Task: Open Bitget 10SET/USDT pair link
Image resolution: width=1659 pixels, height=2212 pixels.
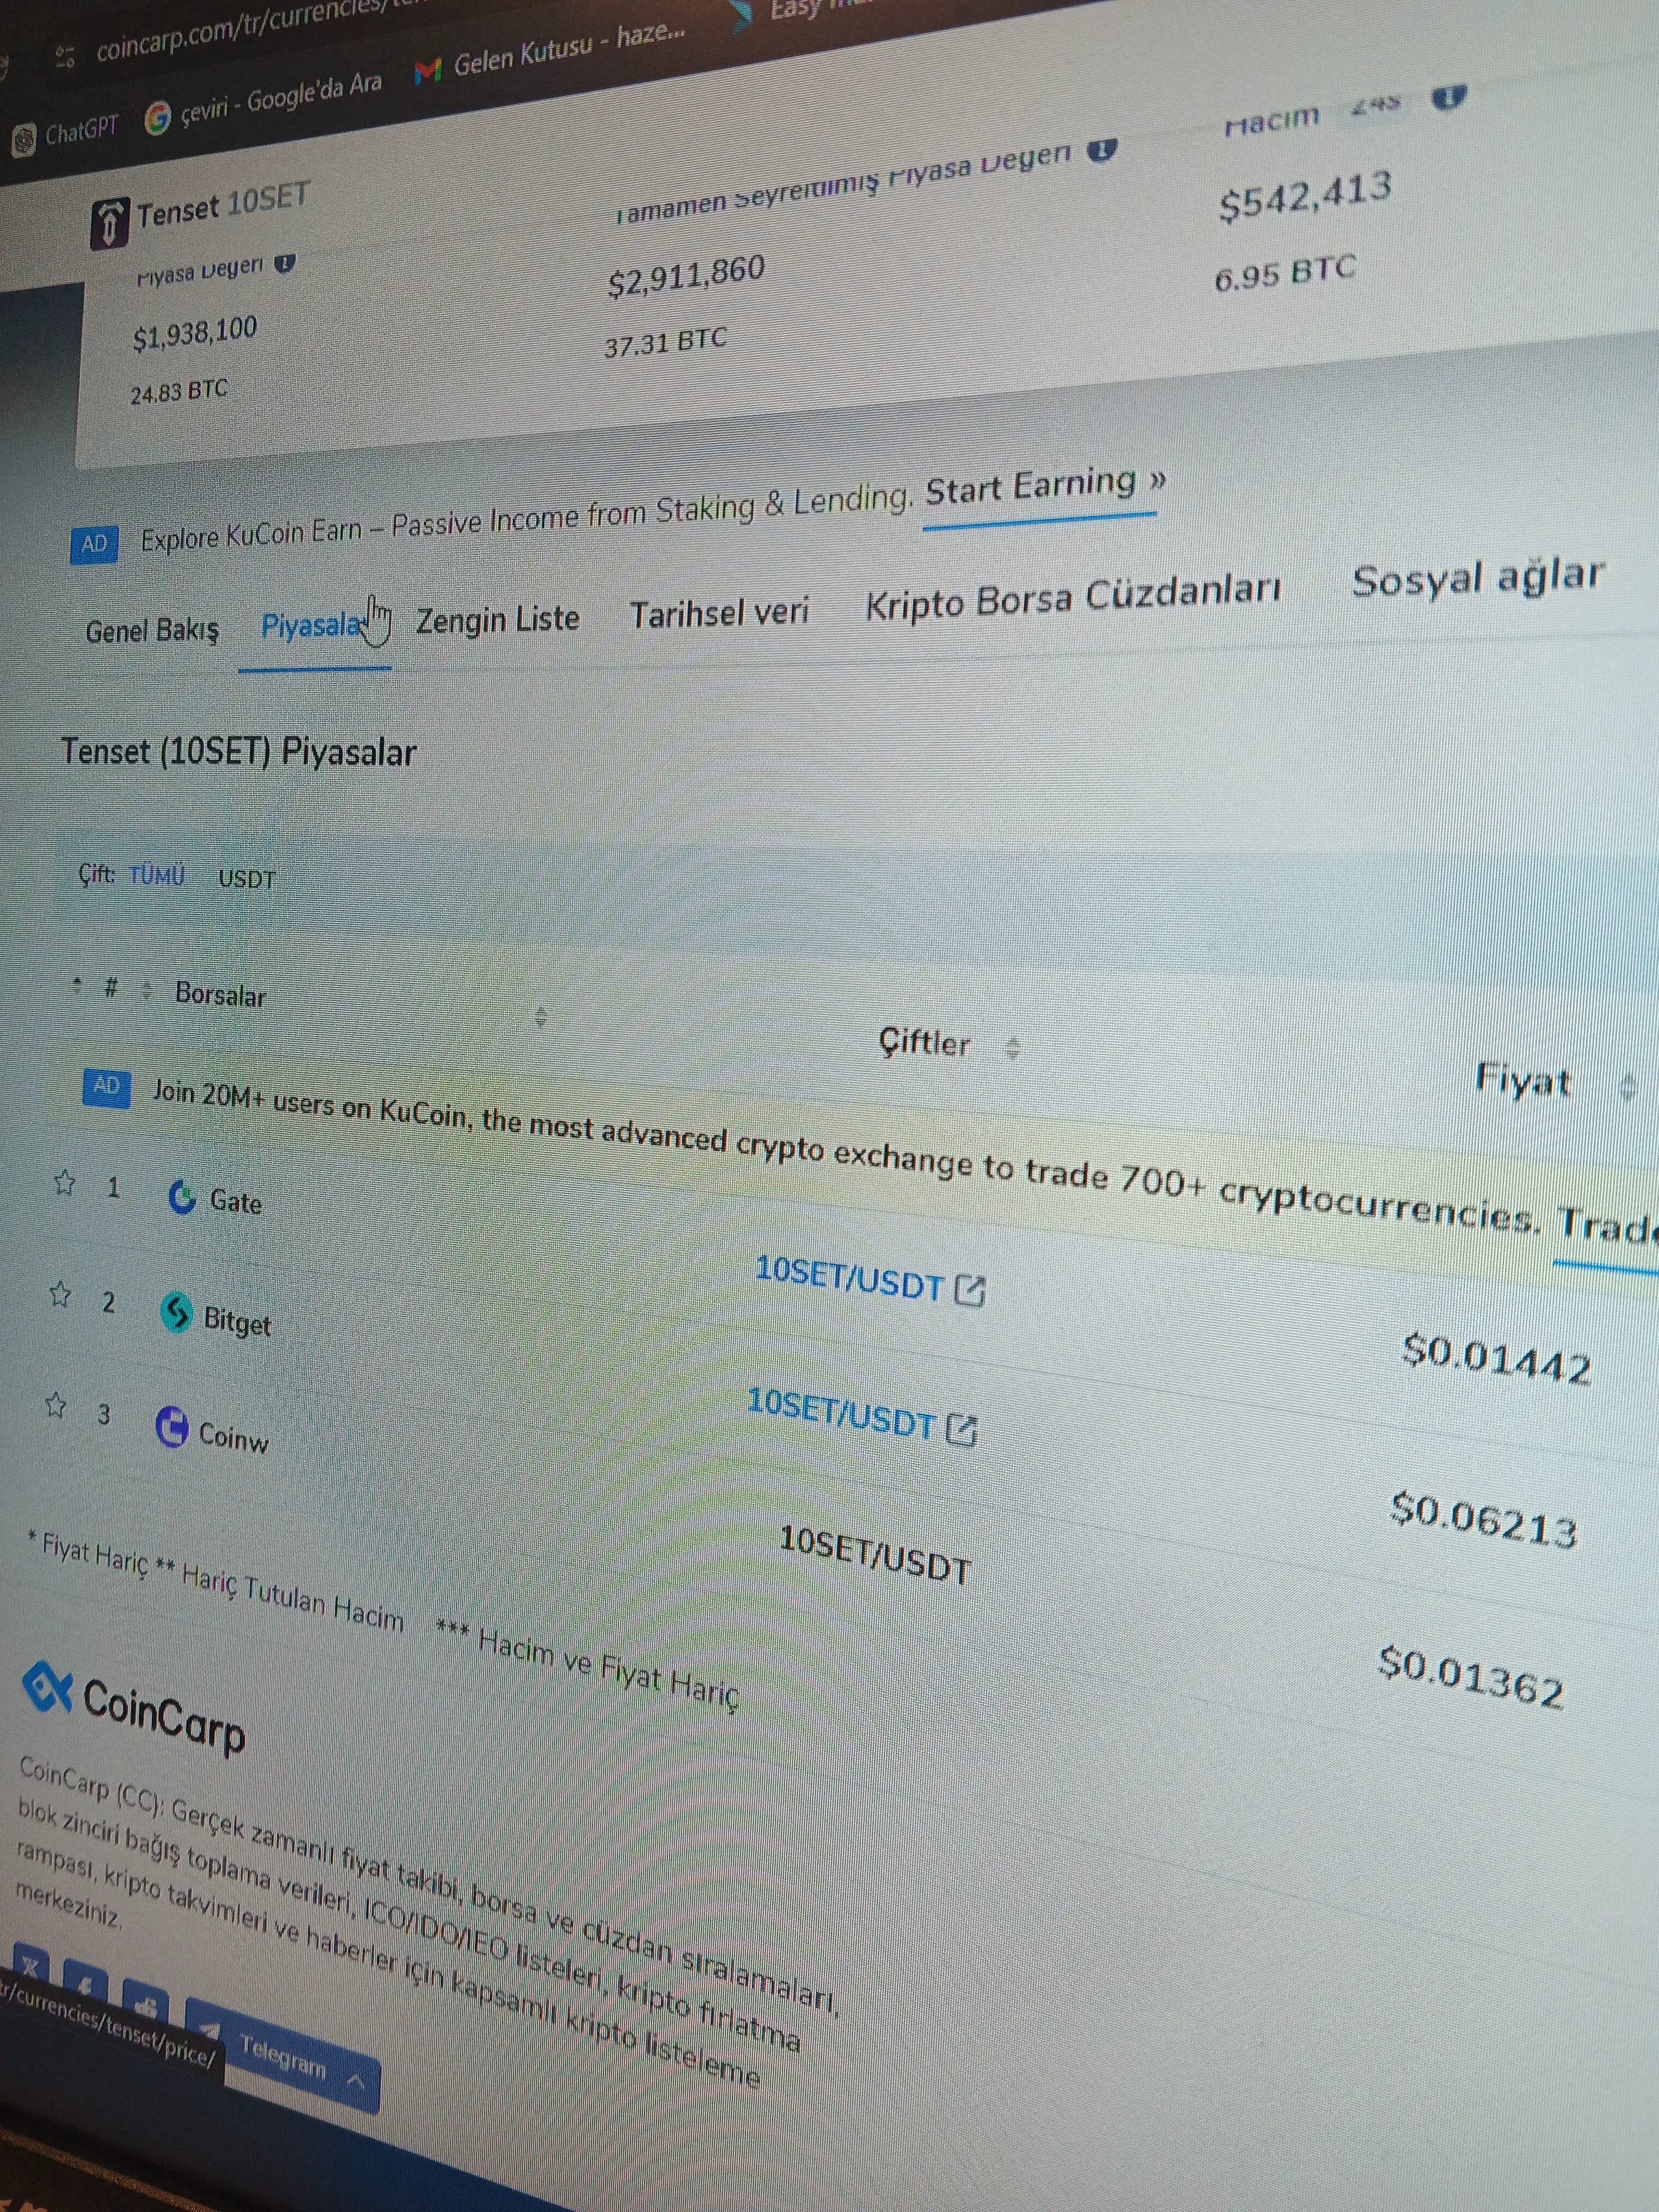Action: [x=841, y=1415]
